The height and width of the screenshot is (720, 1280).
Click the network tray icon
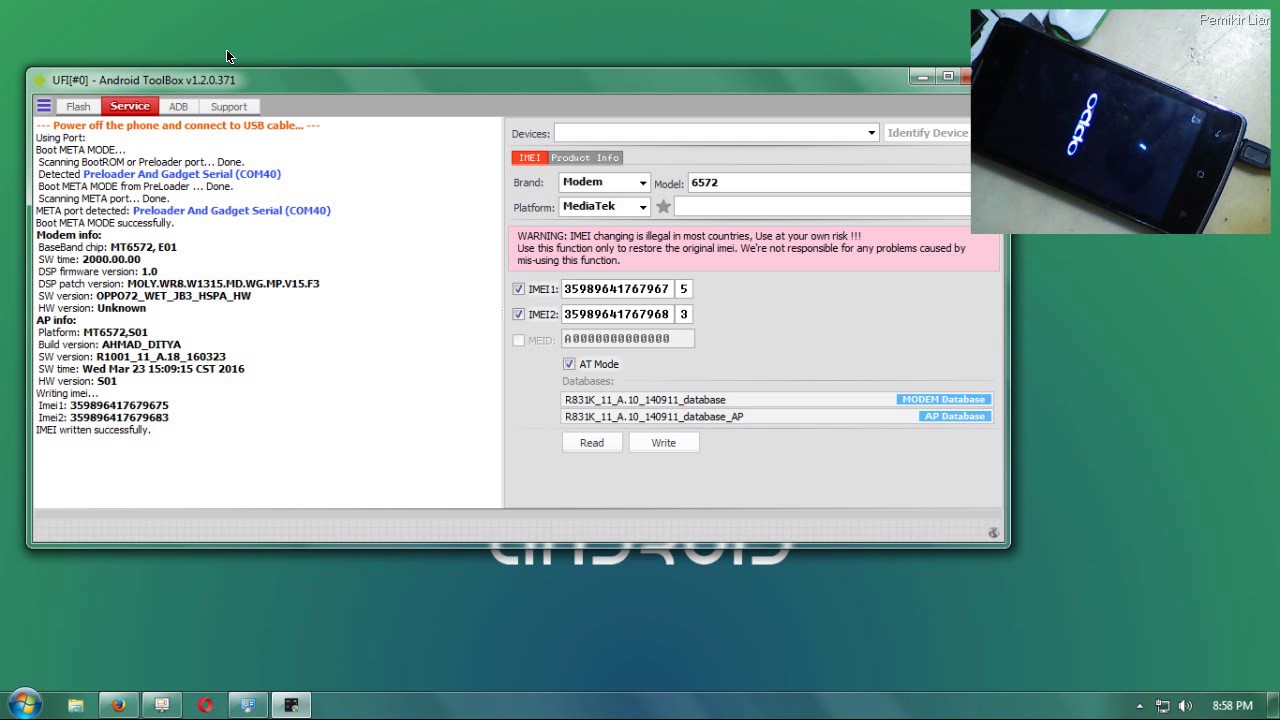click(x=1163, y=706)
